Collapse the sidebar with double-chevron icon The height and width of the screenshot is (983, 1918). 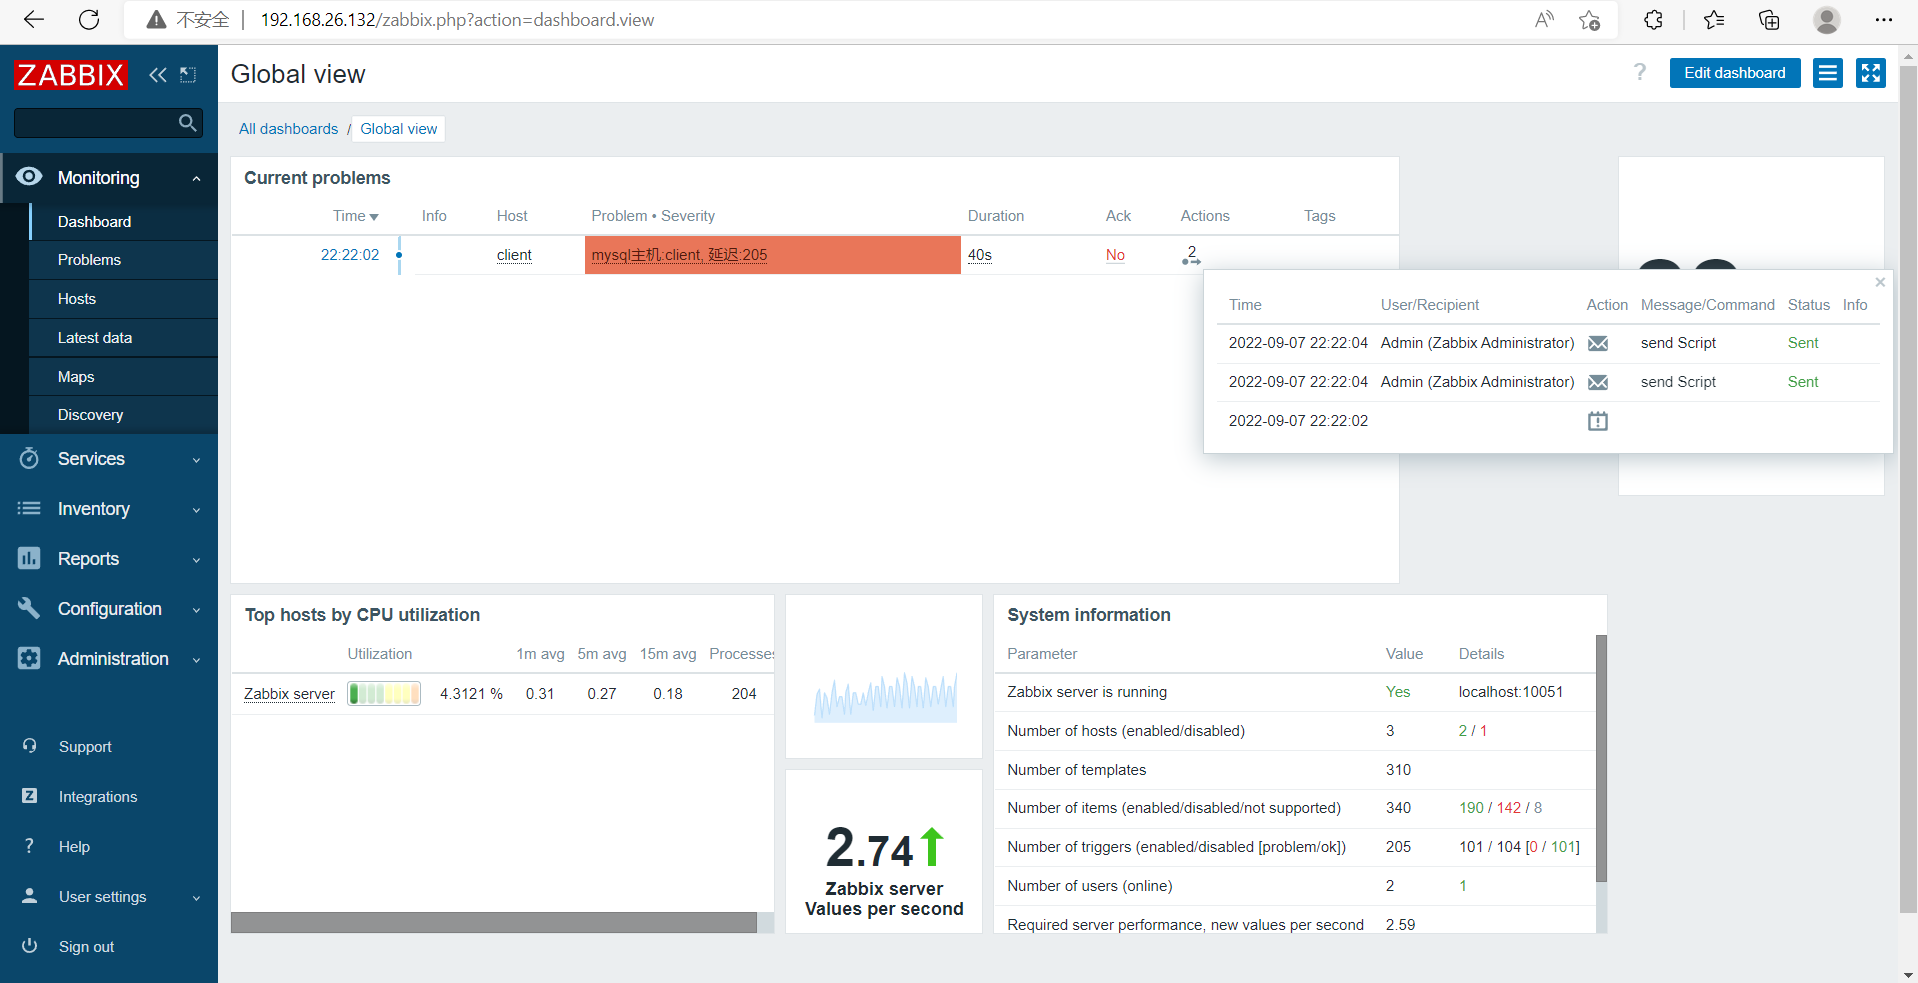(x=158, y=75)
